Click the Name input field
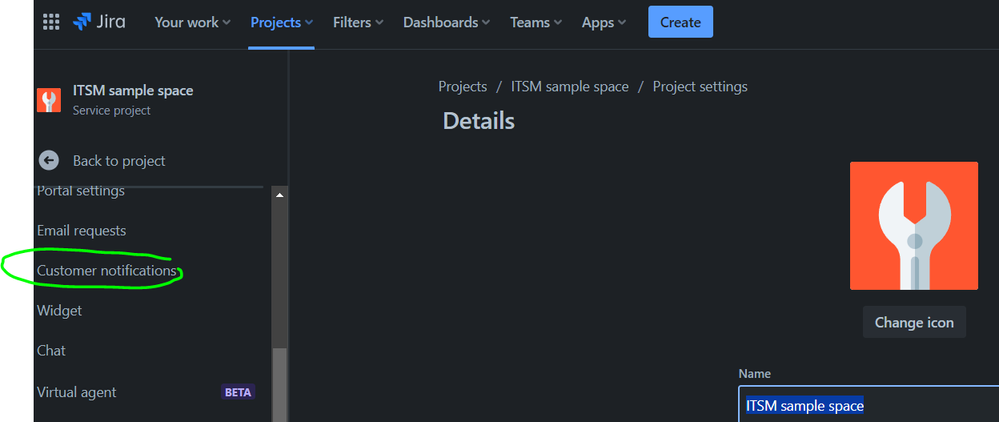Screen dimensions: 999x422 click(869, 404)
